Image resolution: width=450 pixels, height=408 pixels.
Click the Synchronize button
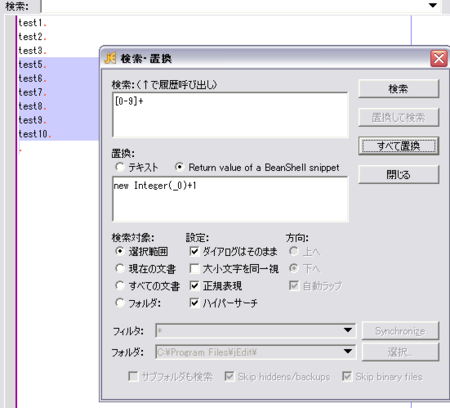pyautogui.click(x=400, y=331)
